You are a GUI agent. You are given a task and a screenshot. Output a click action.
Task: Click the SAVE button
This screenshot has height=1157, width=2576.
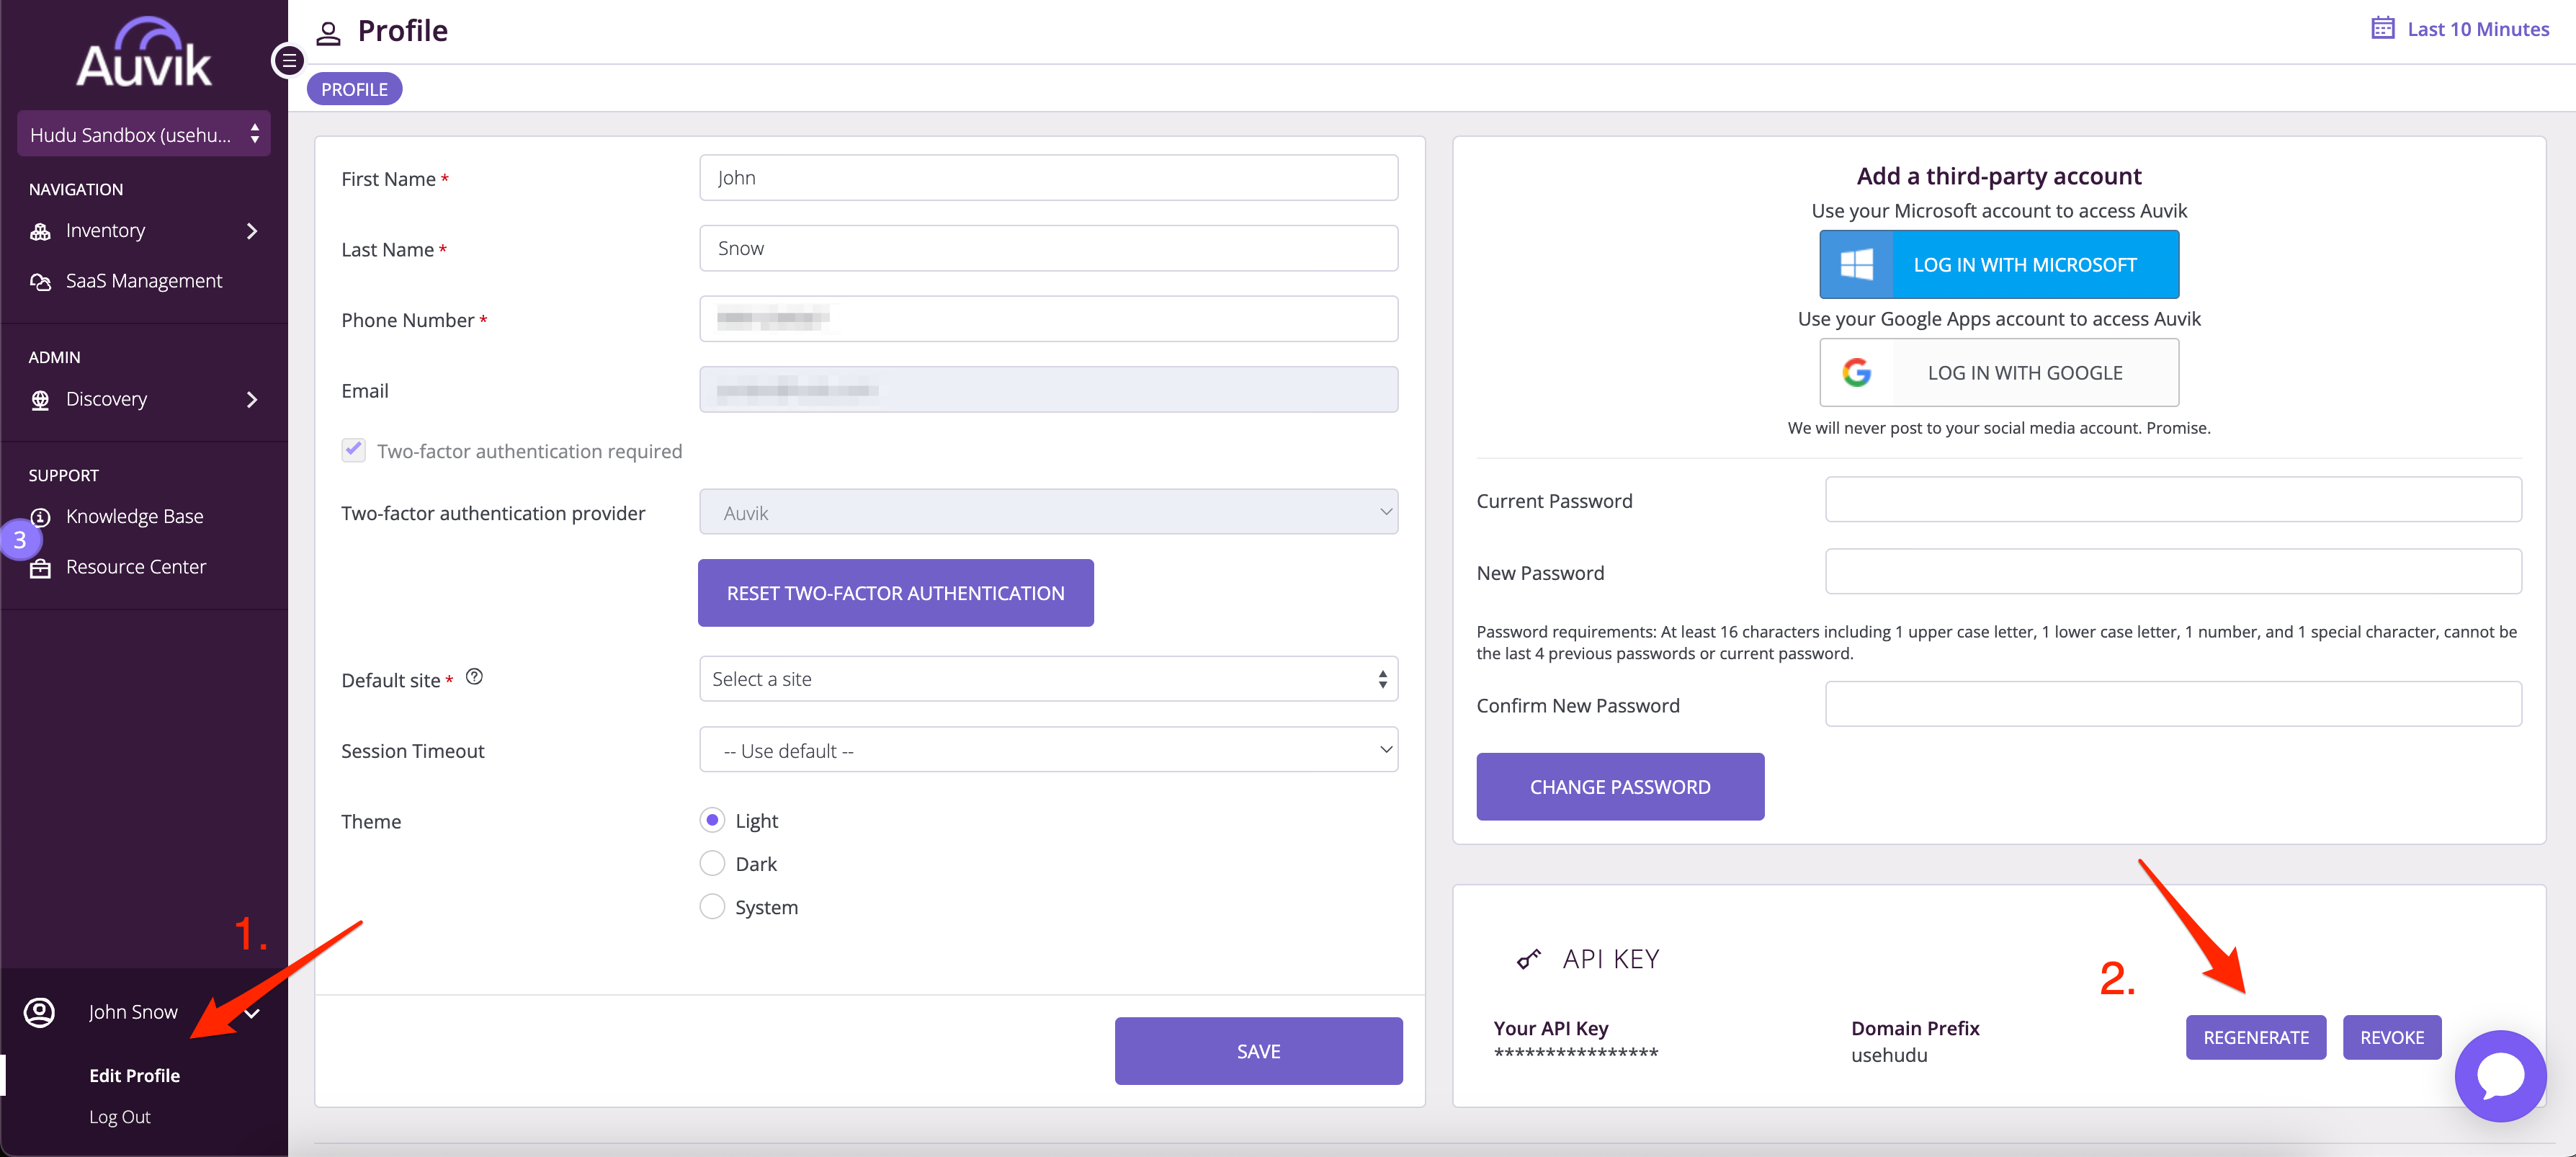[x=1259, y=1051]
